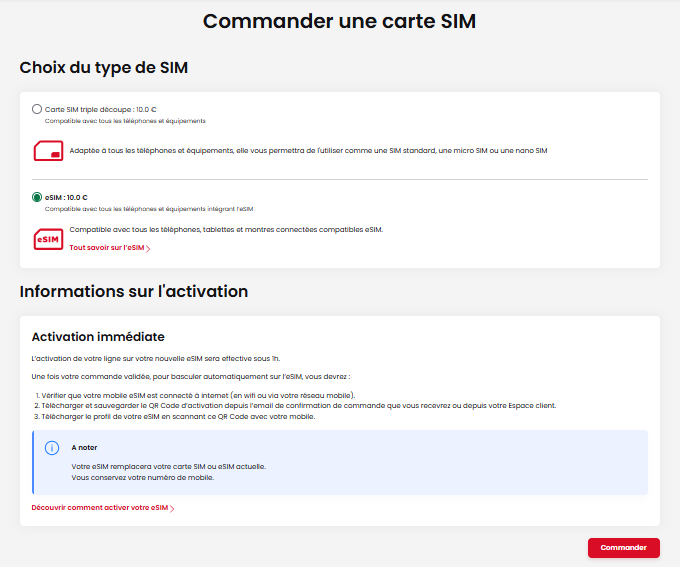
Task: Click the "A noter" note title
Action: point(85,447)
